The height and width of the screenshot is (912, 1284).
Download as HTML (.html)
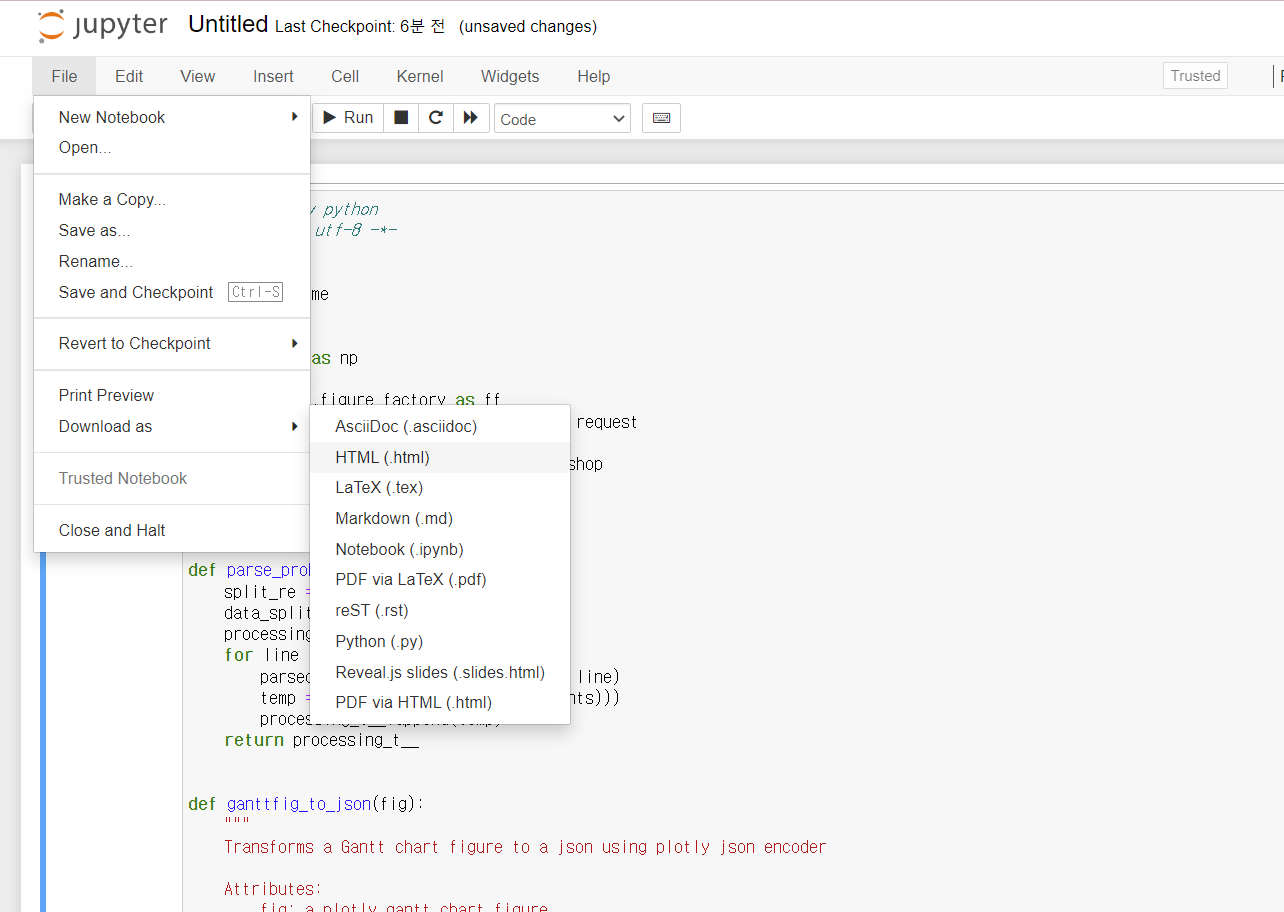pyautogui.click(x=440, y=457)
